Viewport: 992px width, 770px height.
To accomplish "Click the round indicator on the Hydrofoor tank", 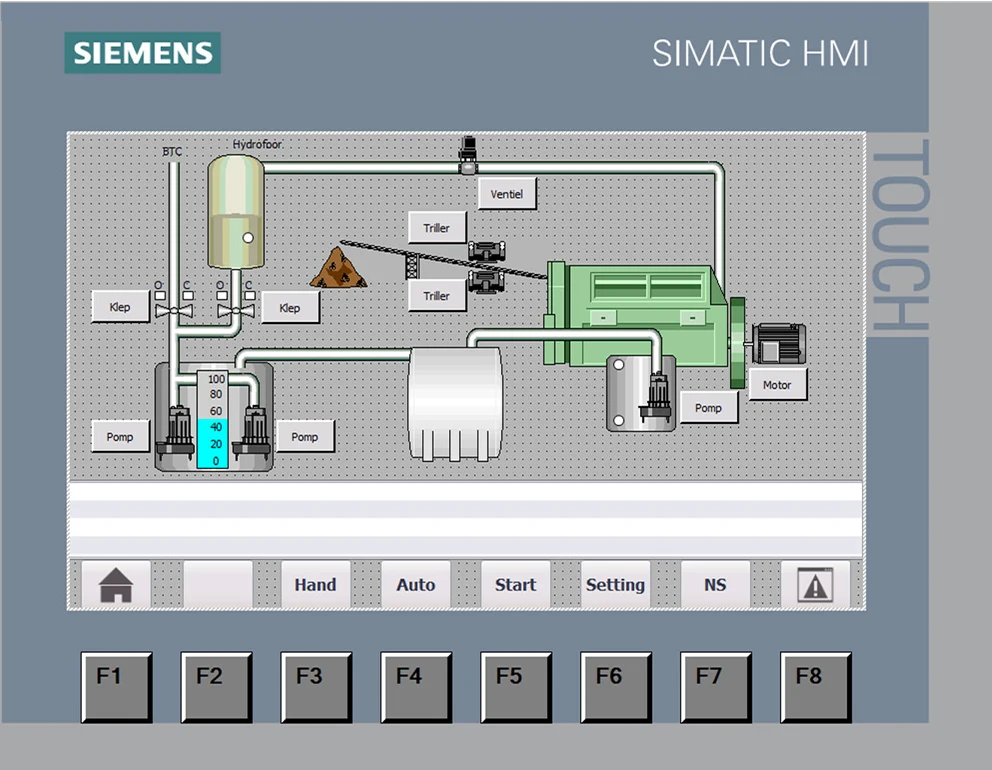I will pyautogui.click(x=248, y=238).
